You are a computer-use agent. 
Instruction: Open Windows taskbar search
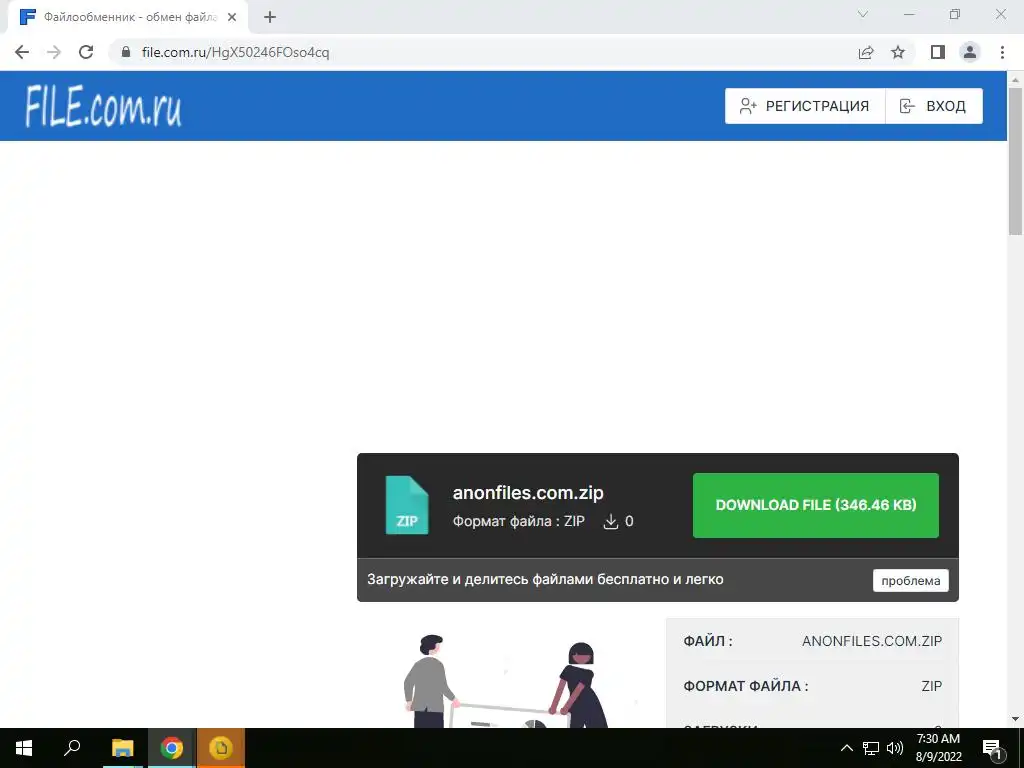(x=72, y=748)
